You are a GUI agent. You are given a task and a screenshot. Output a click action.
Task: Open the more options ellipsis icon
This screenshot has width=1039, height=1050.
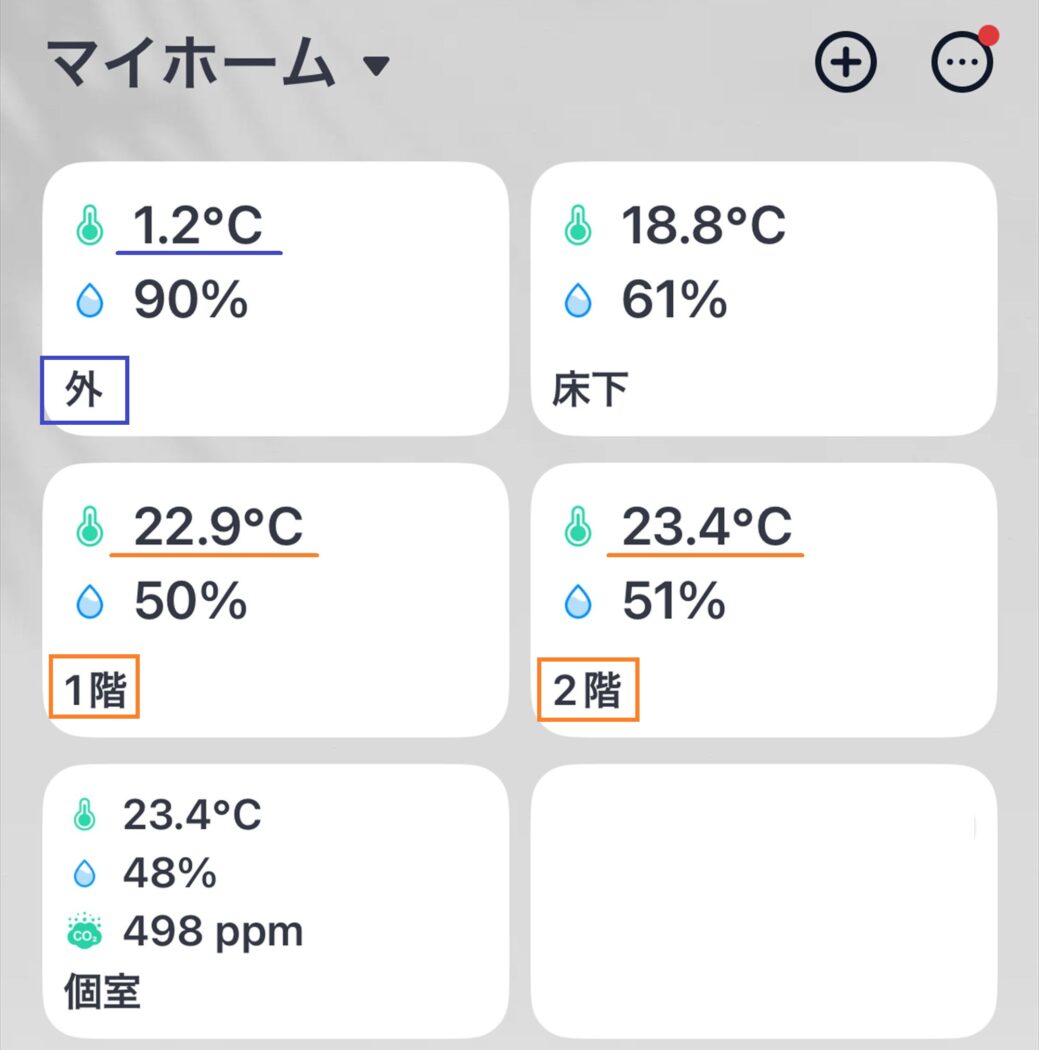tap(962, 63)
